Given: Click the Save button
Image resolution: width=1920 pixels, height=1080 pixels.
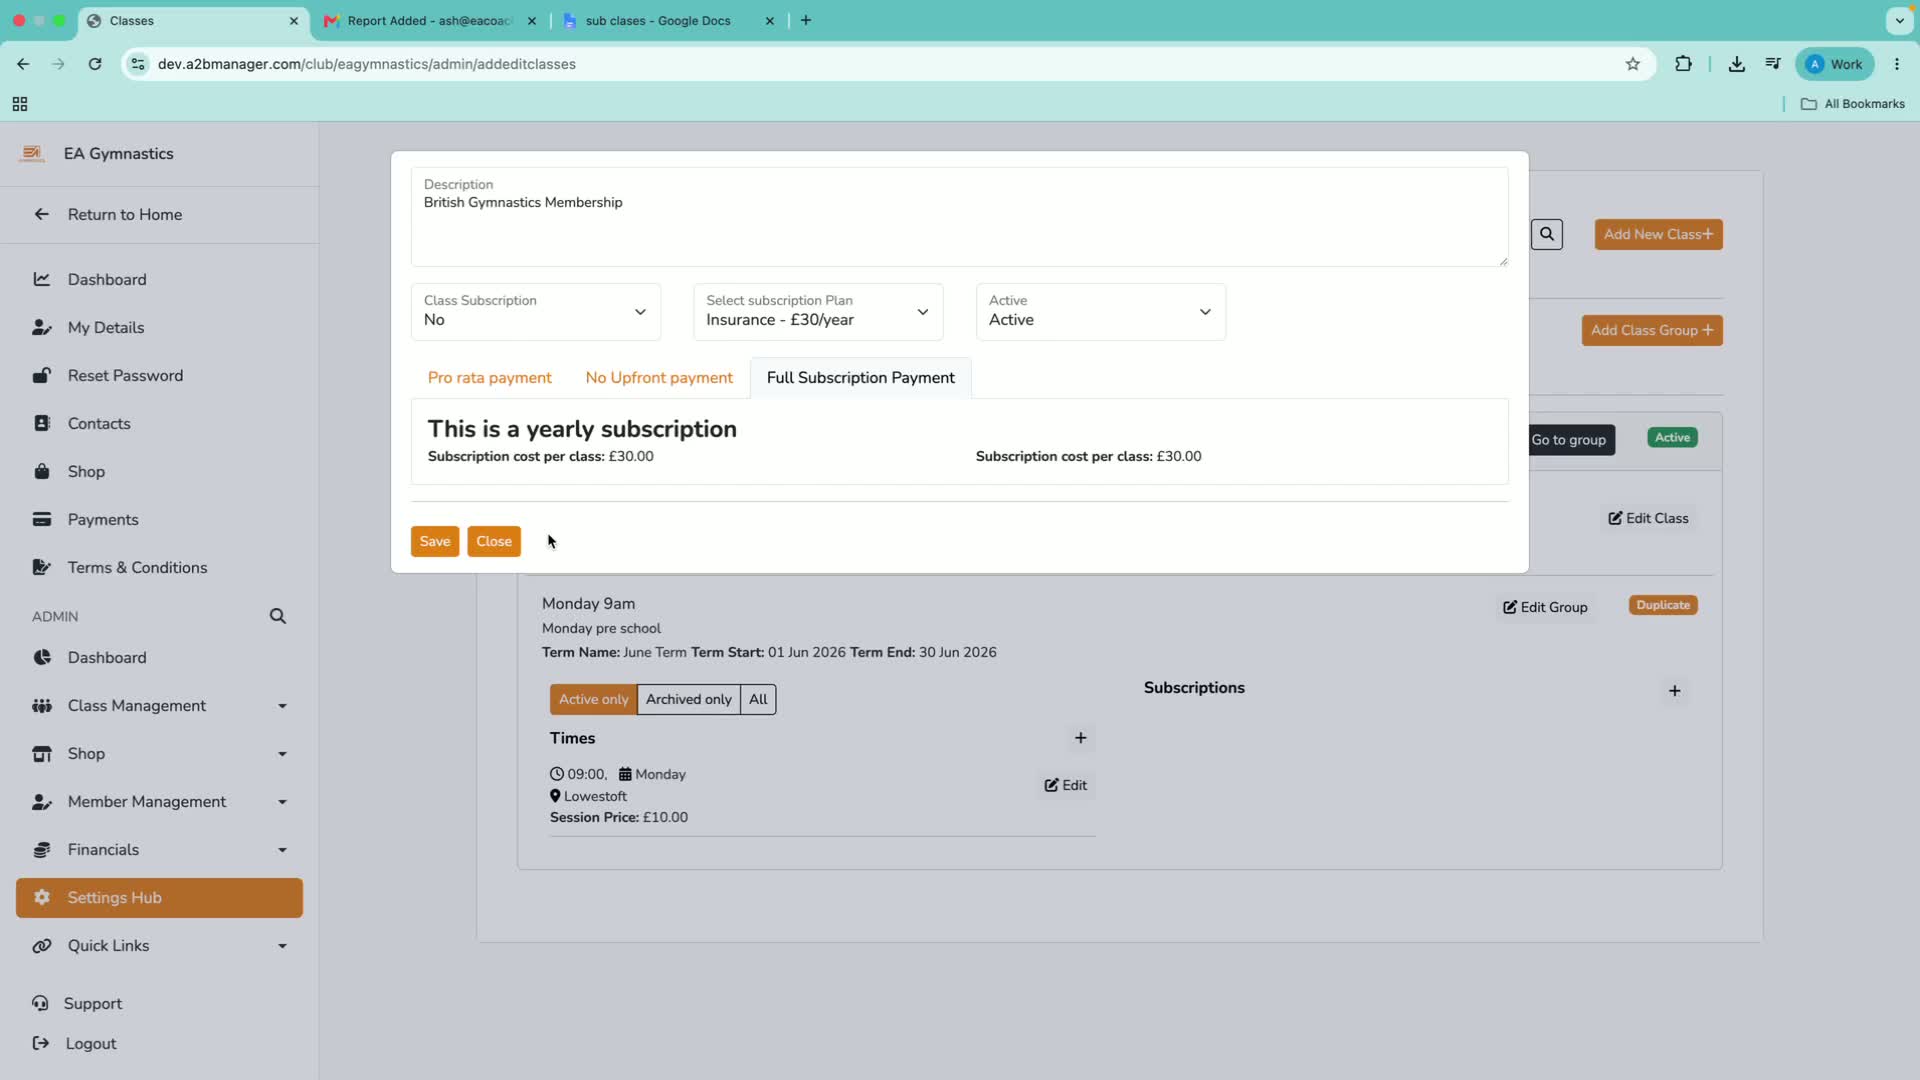Looking at the screenshot, I should tap(435, 542).
